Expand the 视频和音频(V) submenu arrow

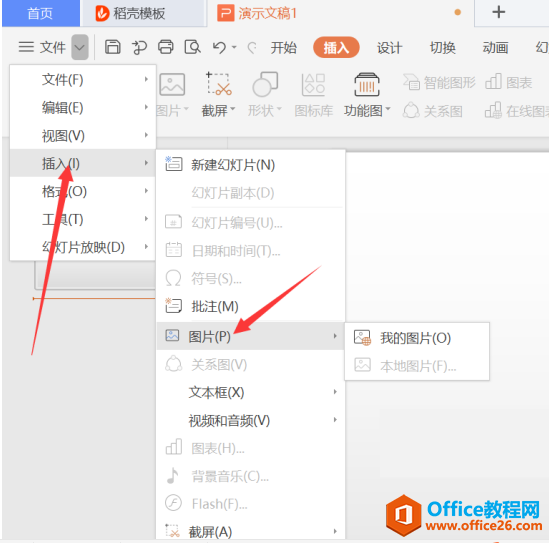(335, 420)
